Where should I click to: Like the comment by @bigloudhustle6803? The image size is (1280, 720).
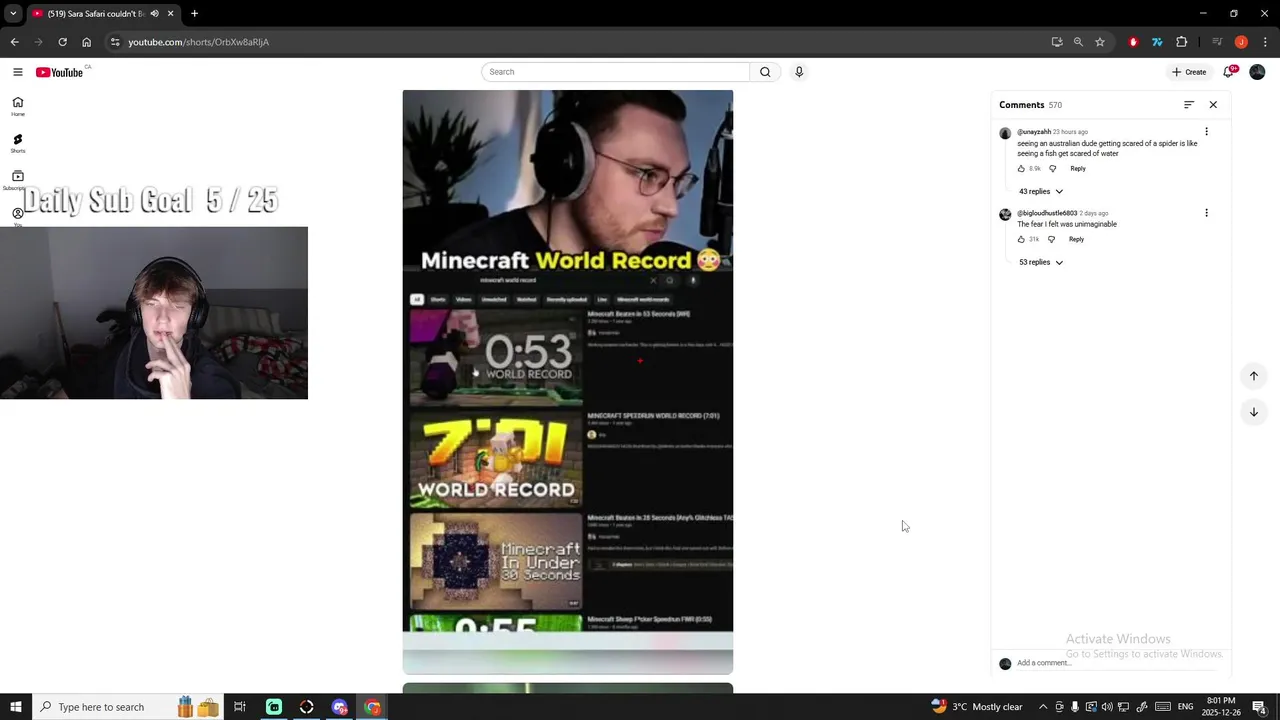1021,239
